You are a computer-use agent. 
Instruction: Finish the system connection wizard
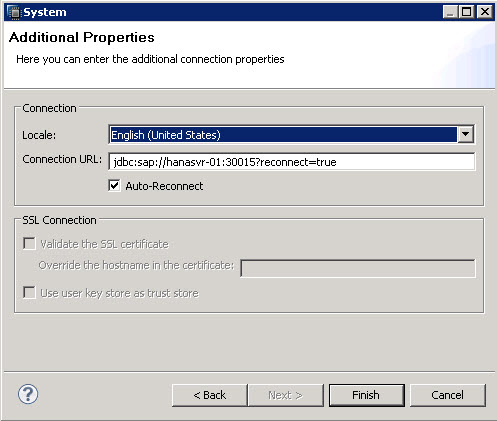366,395
